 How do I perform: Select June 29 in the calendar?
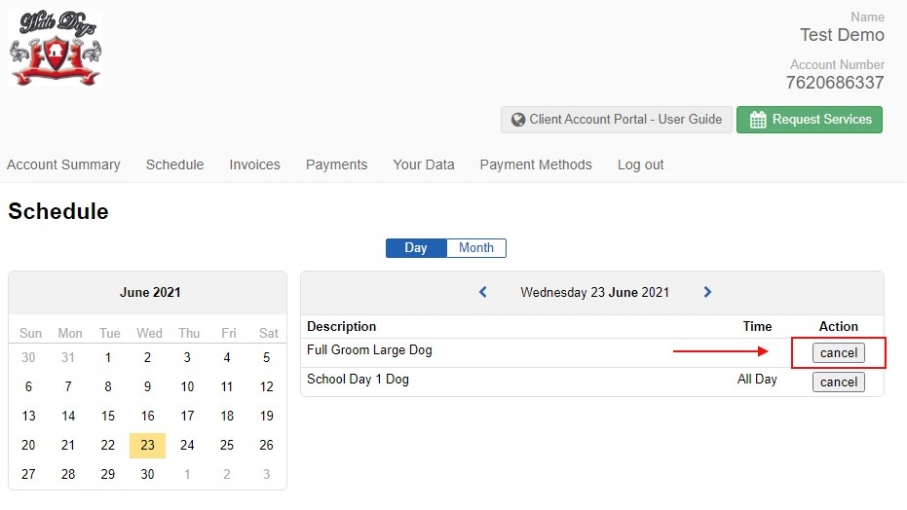[108, 474]
